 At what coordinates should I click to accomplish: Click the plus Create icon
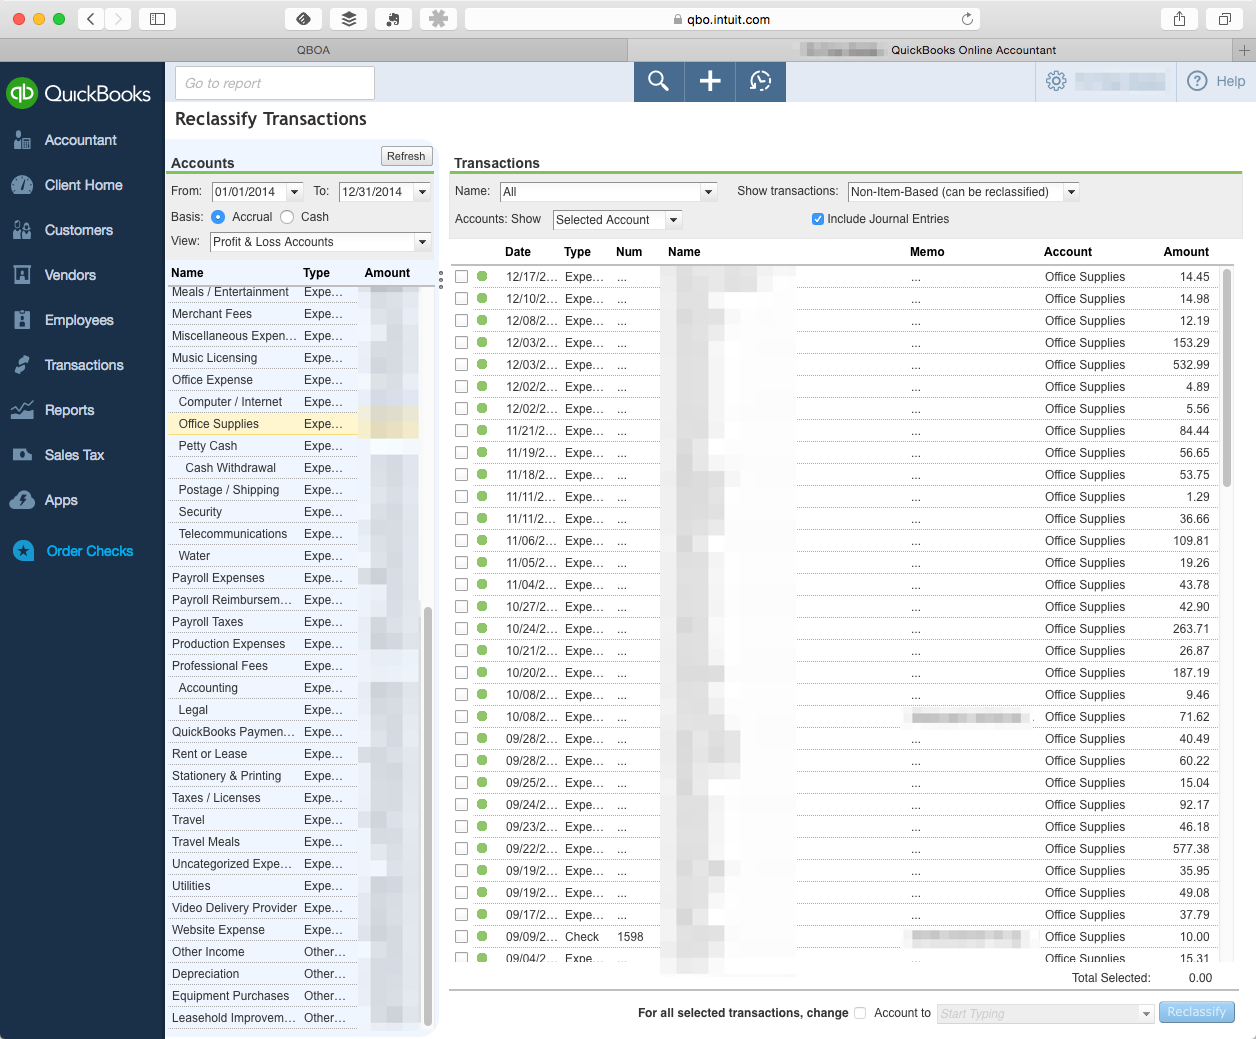710,81
